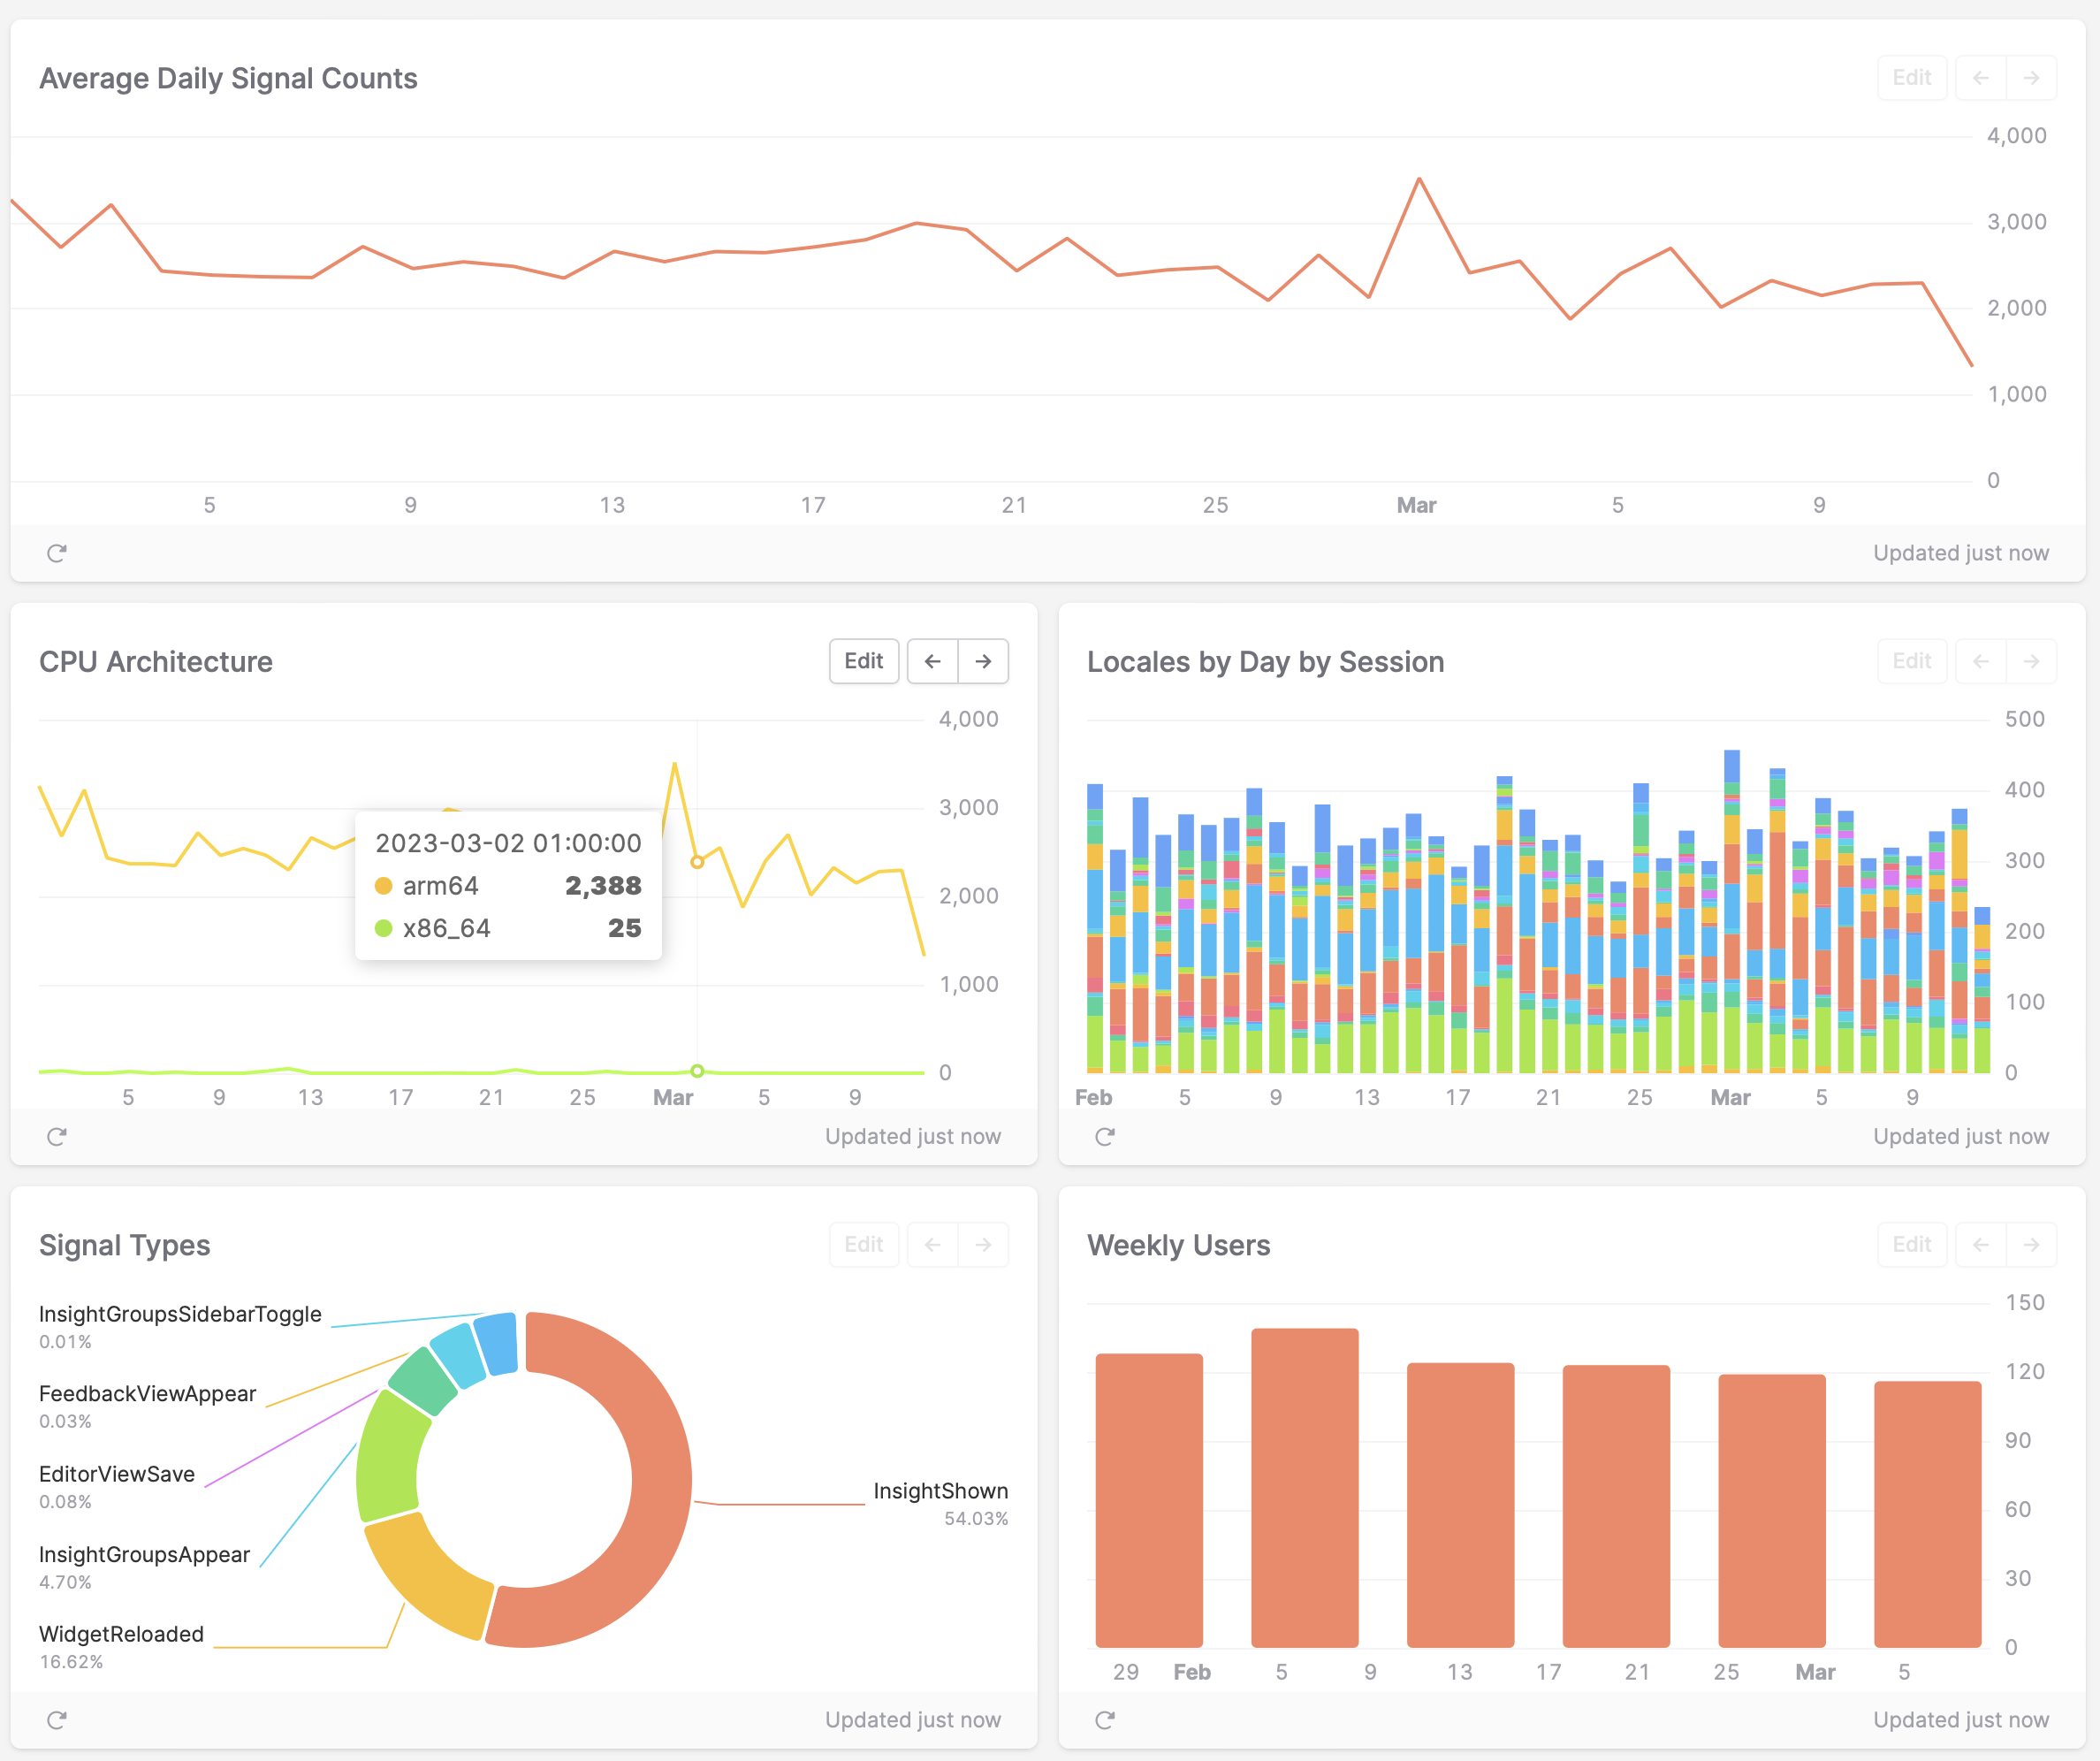Screen dimensions: 2100x1761
Task: Click the x86_64 data point marker
Action: pyautogui.click(x=697, y=1071)
